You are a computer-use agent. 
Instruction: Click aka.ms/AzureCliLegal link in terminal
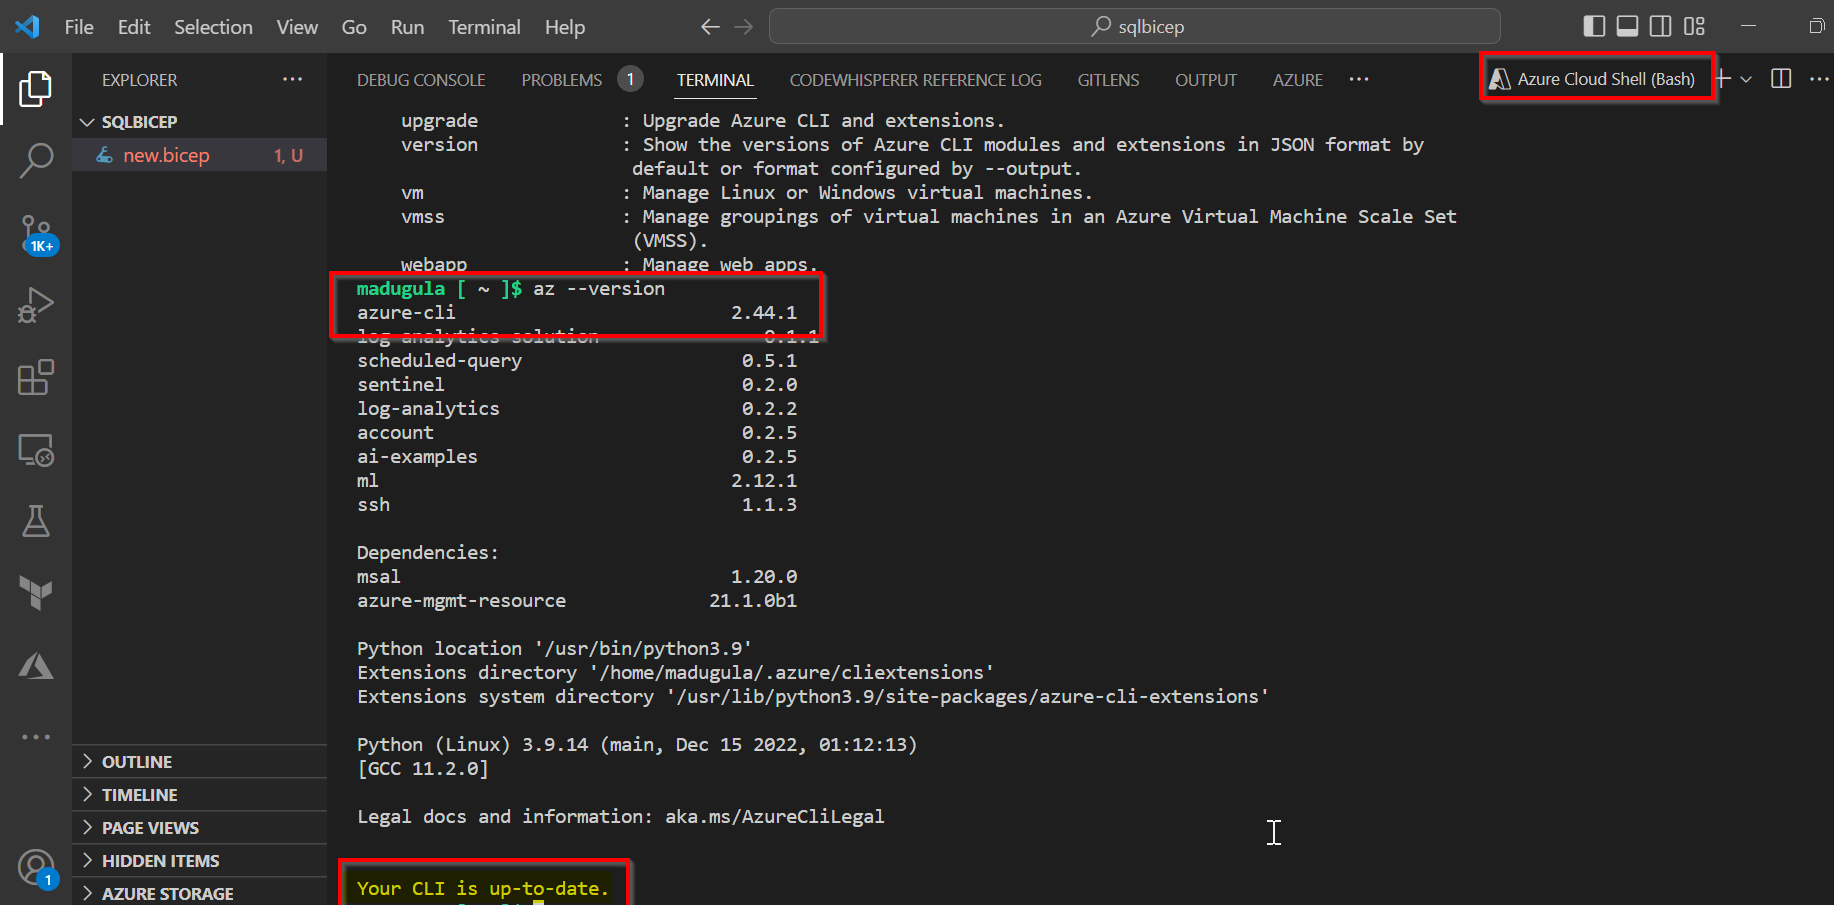[775, 817]
